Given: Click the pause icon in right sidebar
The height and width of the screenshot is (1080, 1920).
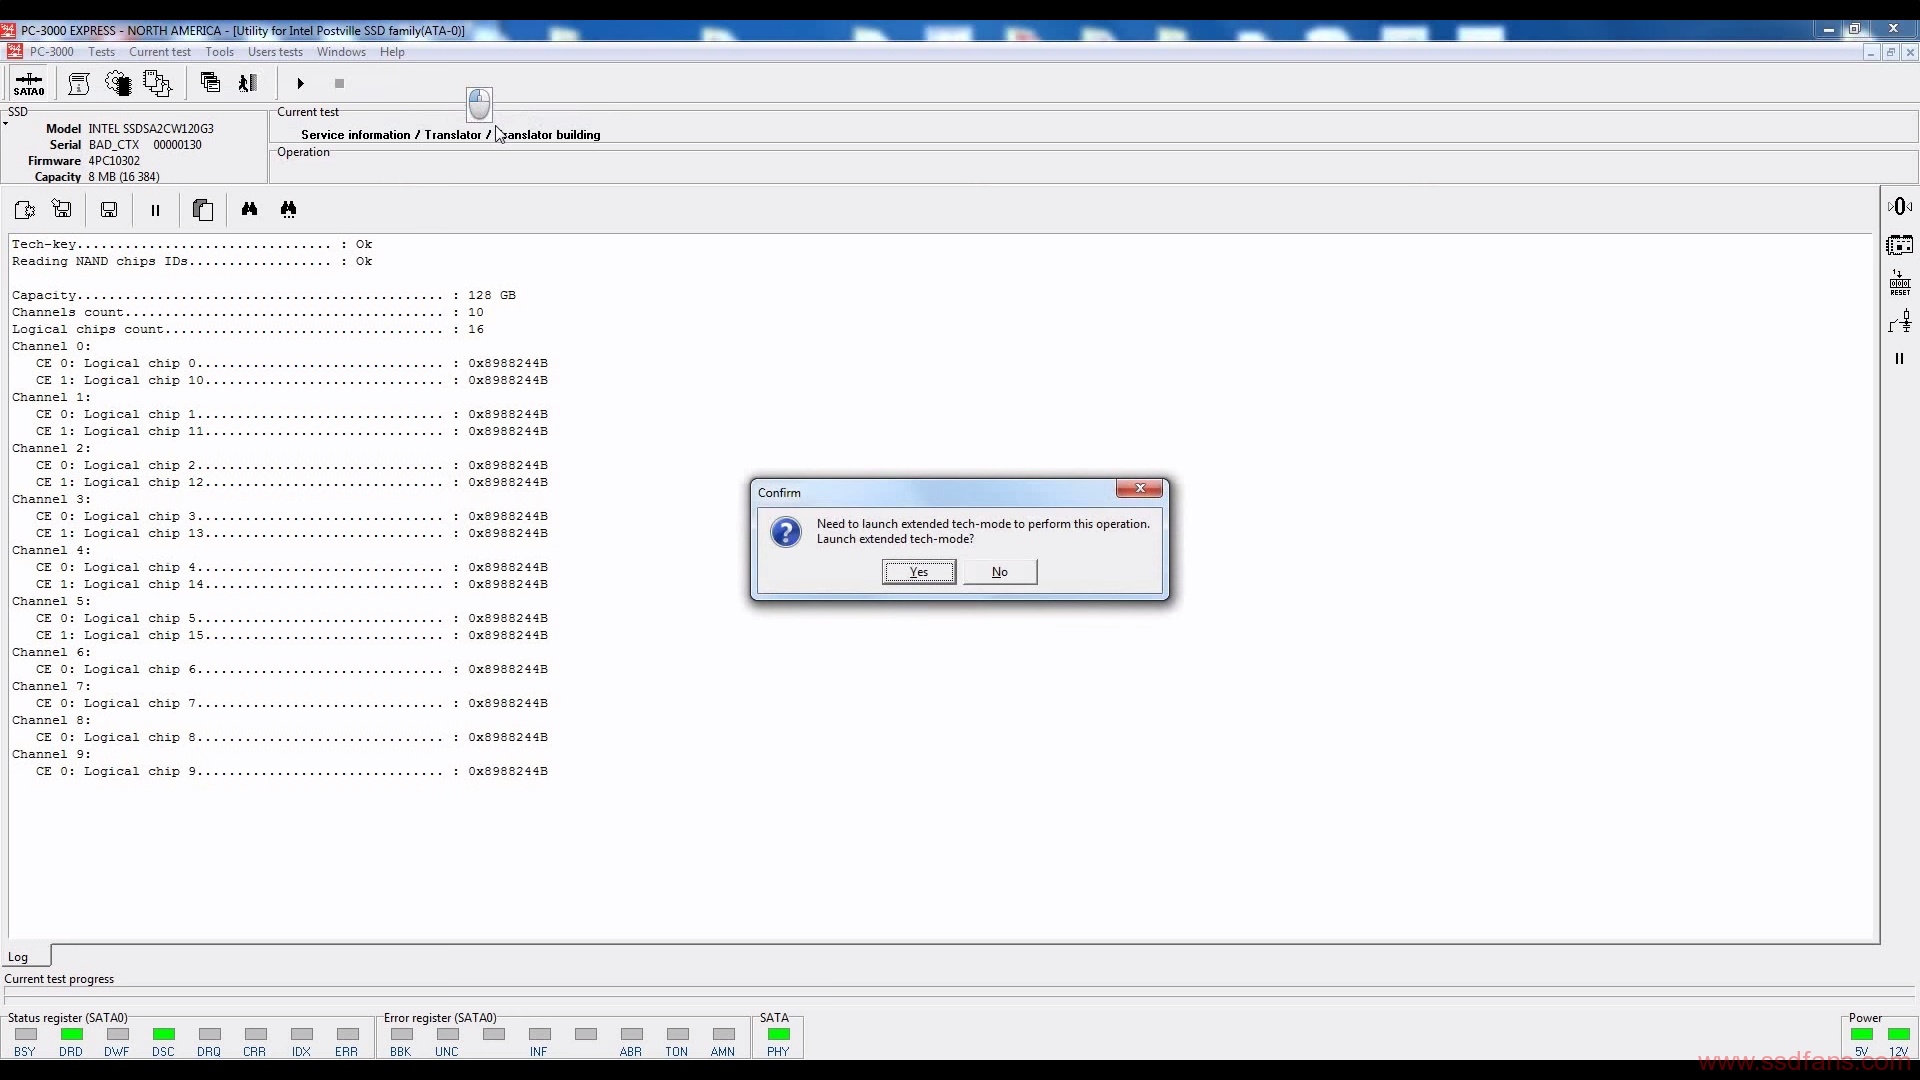Looking at the screenshot, I should (1899, 359).
